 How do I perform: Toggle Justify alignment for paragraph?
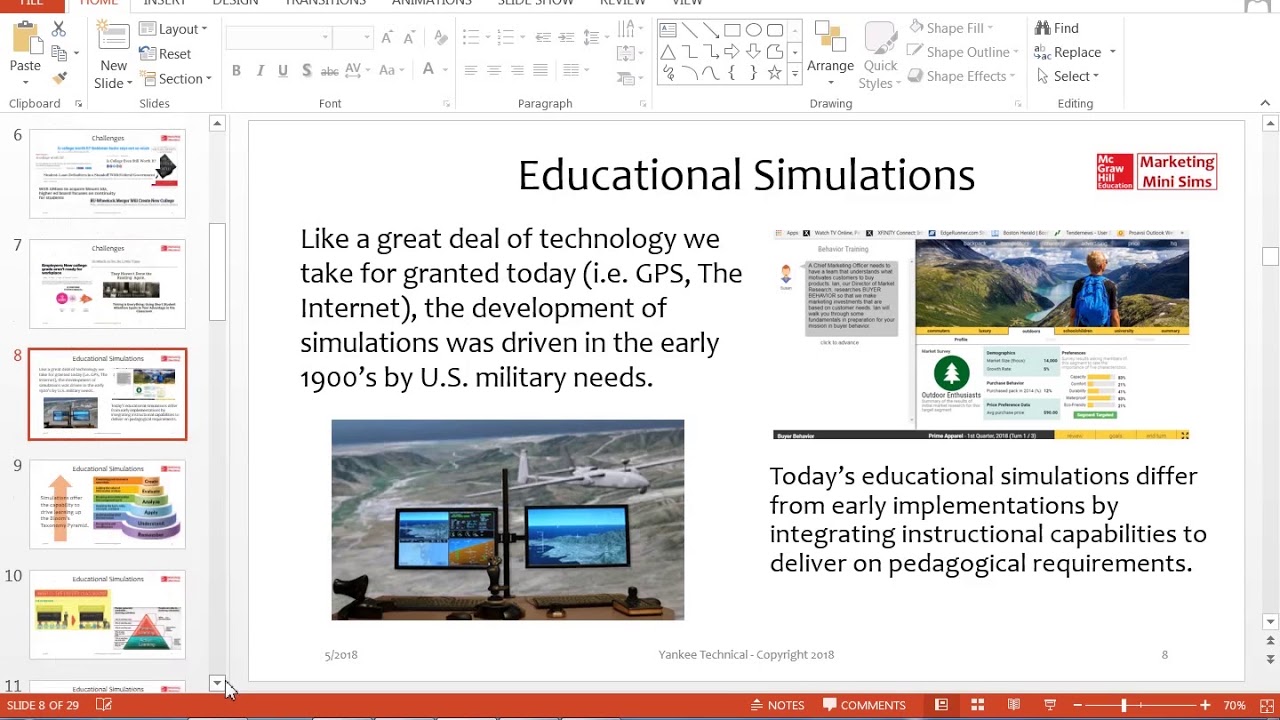pyautogui.click(x=540, y=70)
